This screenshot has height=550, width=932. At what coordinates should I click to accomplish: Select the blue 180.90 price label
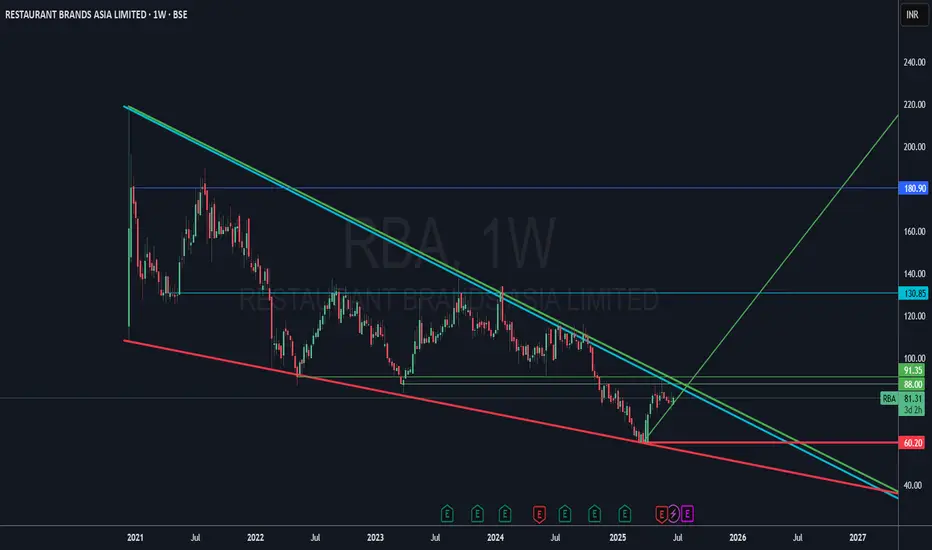click(914, 188)
